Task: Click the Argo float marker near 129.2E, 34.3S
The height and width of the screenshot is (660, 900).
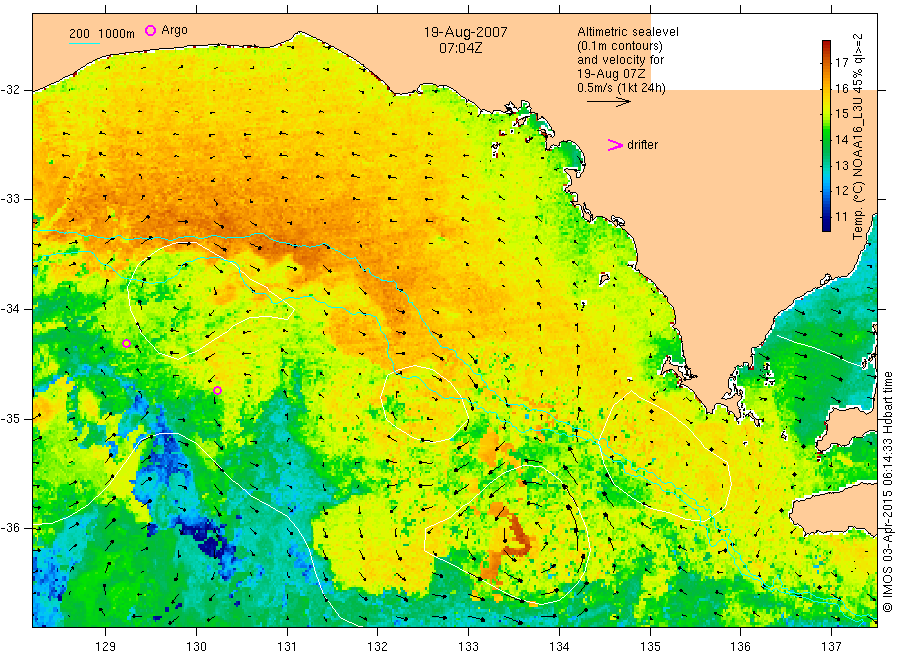Action: pyautogui.click(x=127, y=344)
